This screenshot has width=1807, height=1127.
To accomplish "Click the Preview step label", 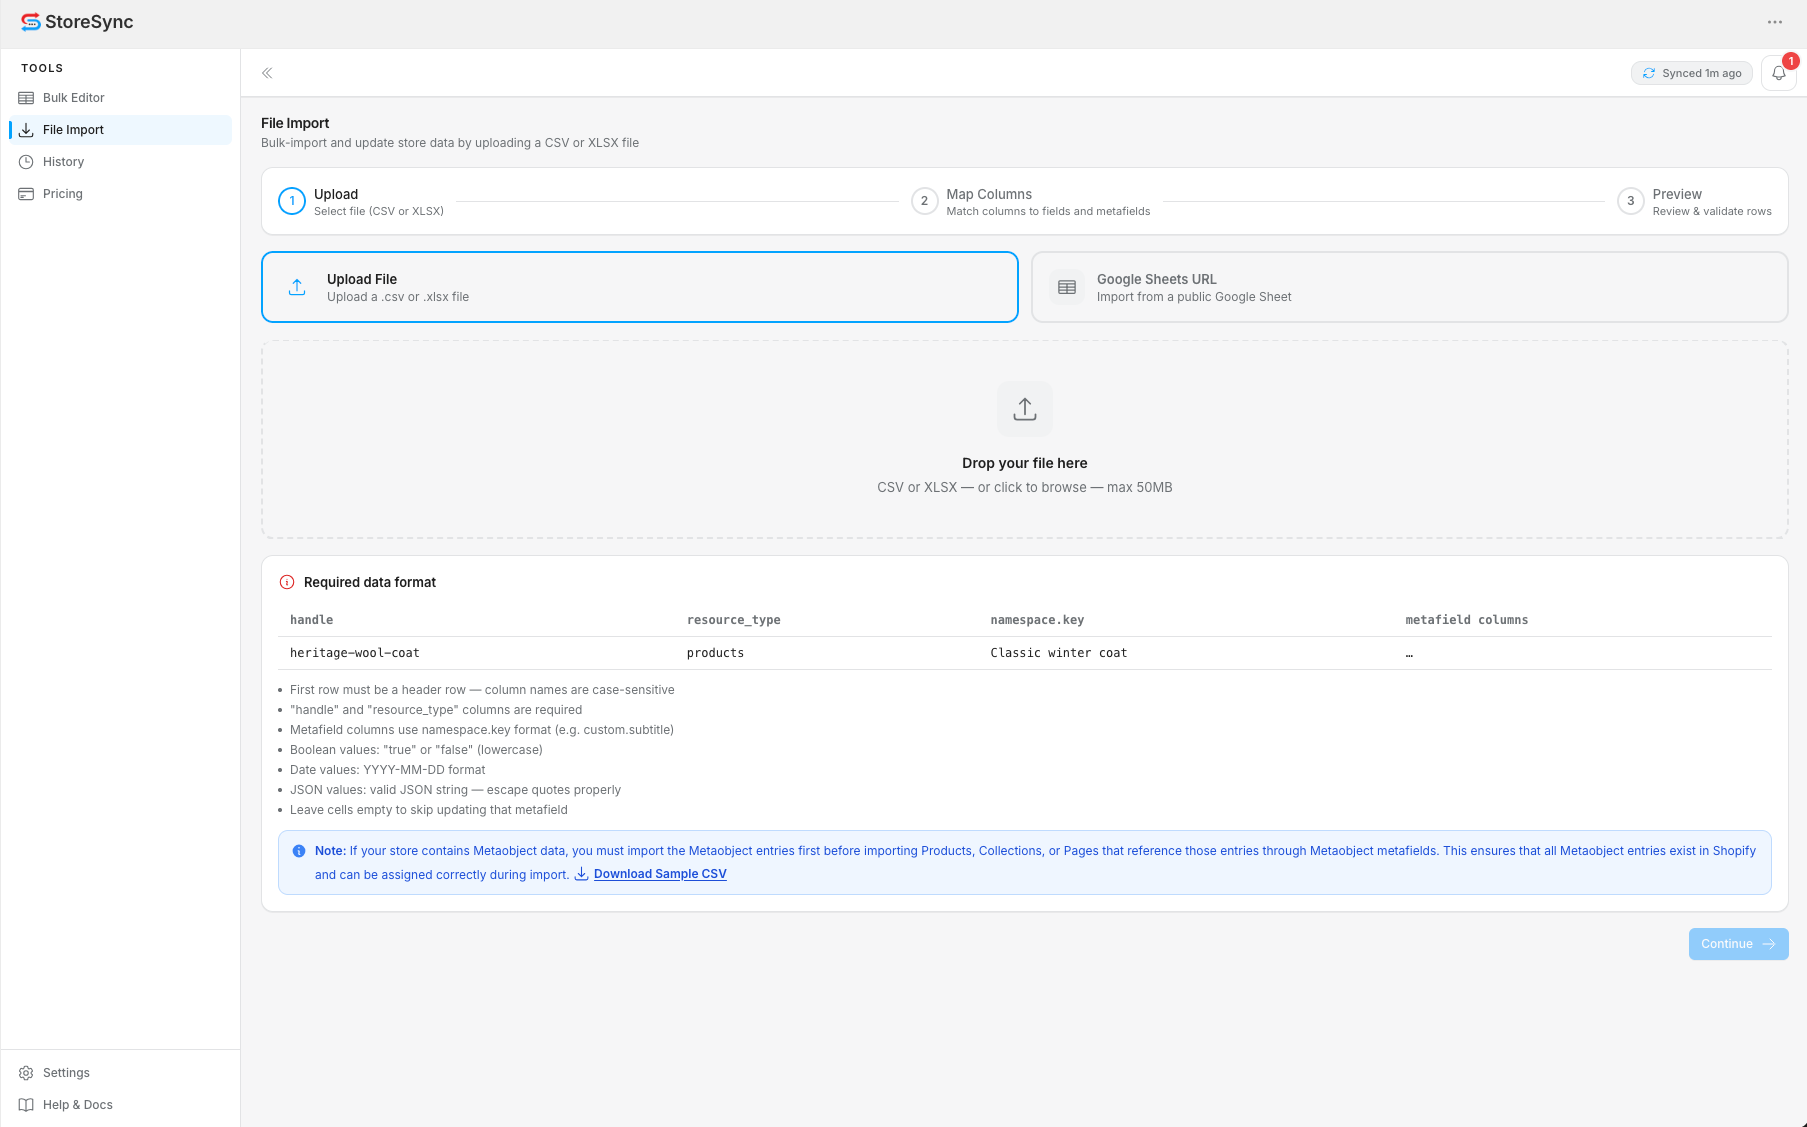I will pos(1677,194).
